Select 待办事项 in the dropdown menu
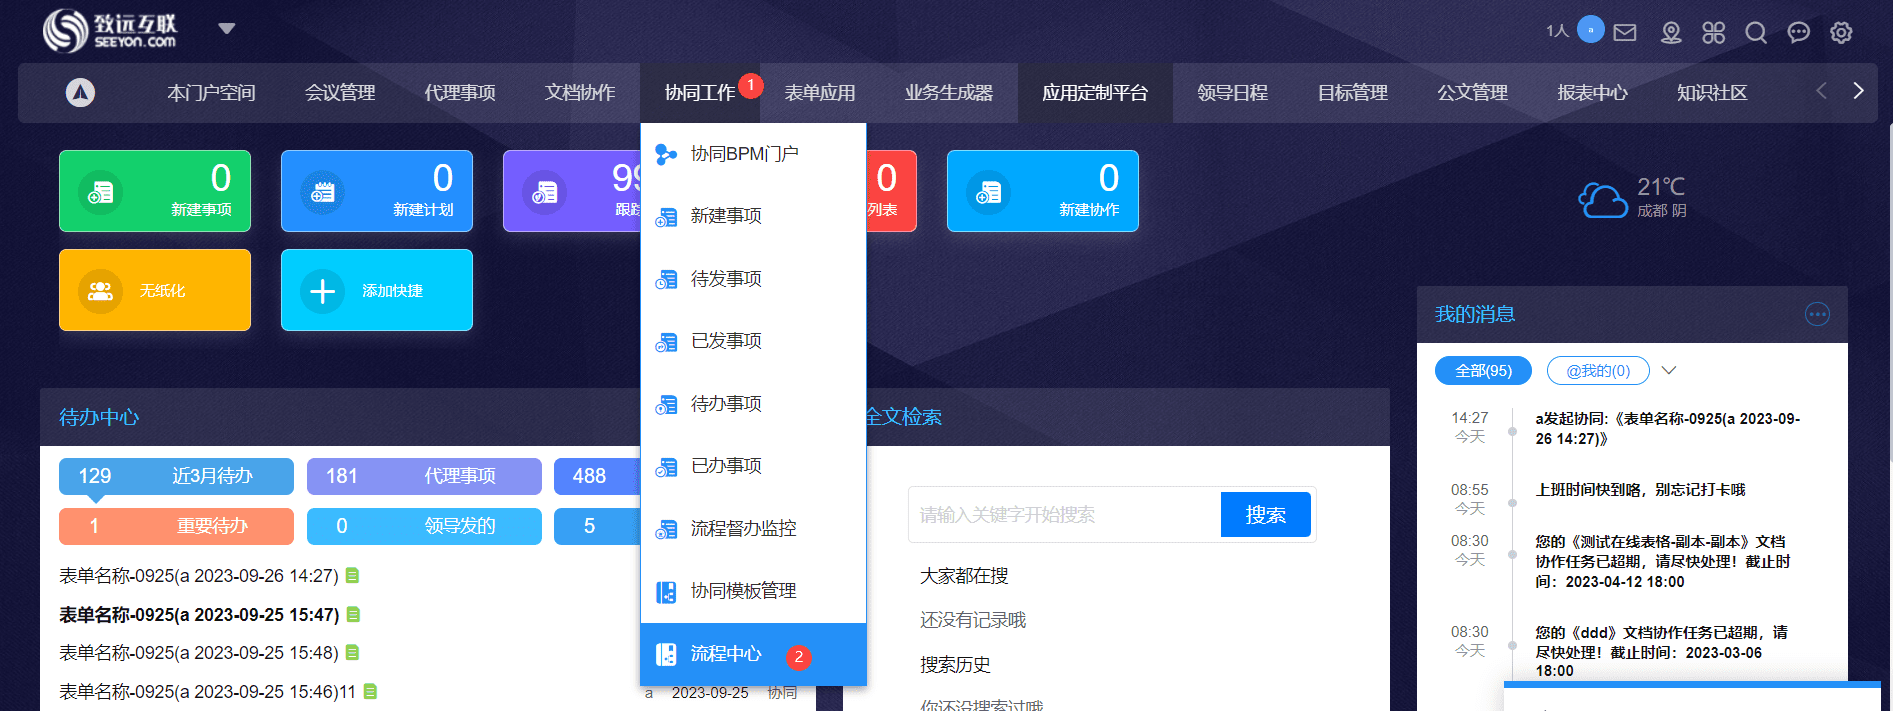 coord(753,404)
